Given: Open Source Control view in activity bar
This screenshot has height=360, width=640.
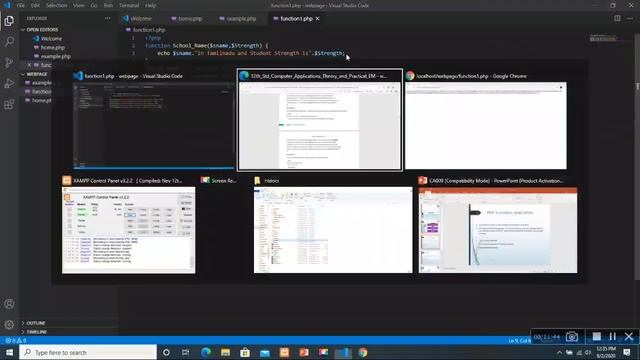Looking at the screenshot, I should tap(9, 62).
